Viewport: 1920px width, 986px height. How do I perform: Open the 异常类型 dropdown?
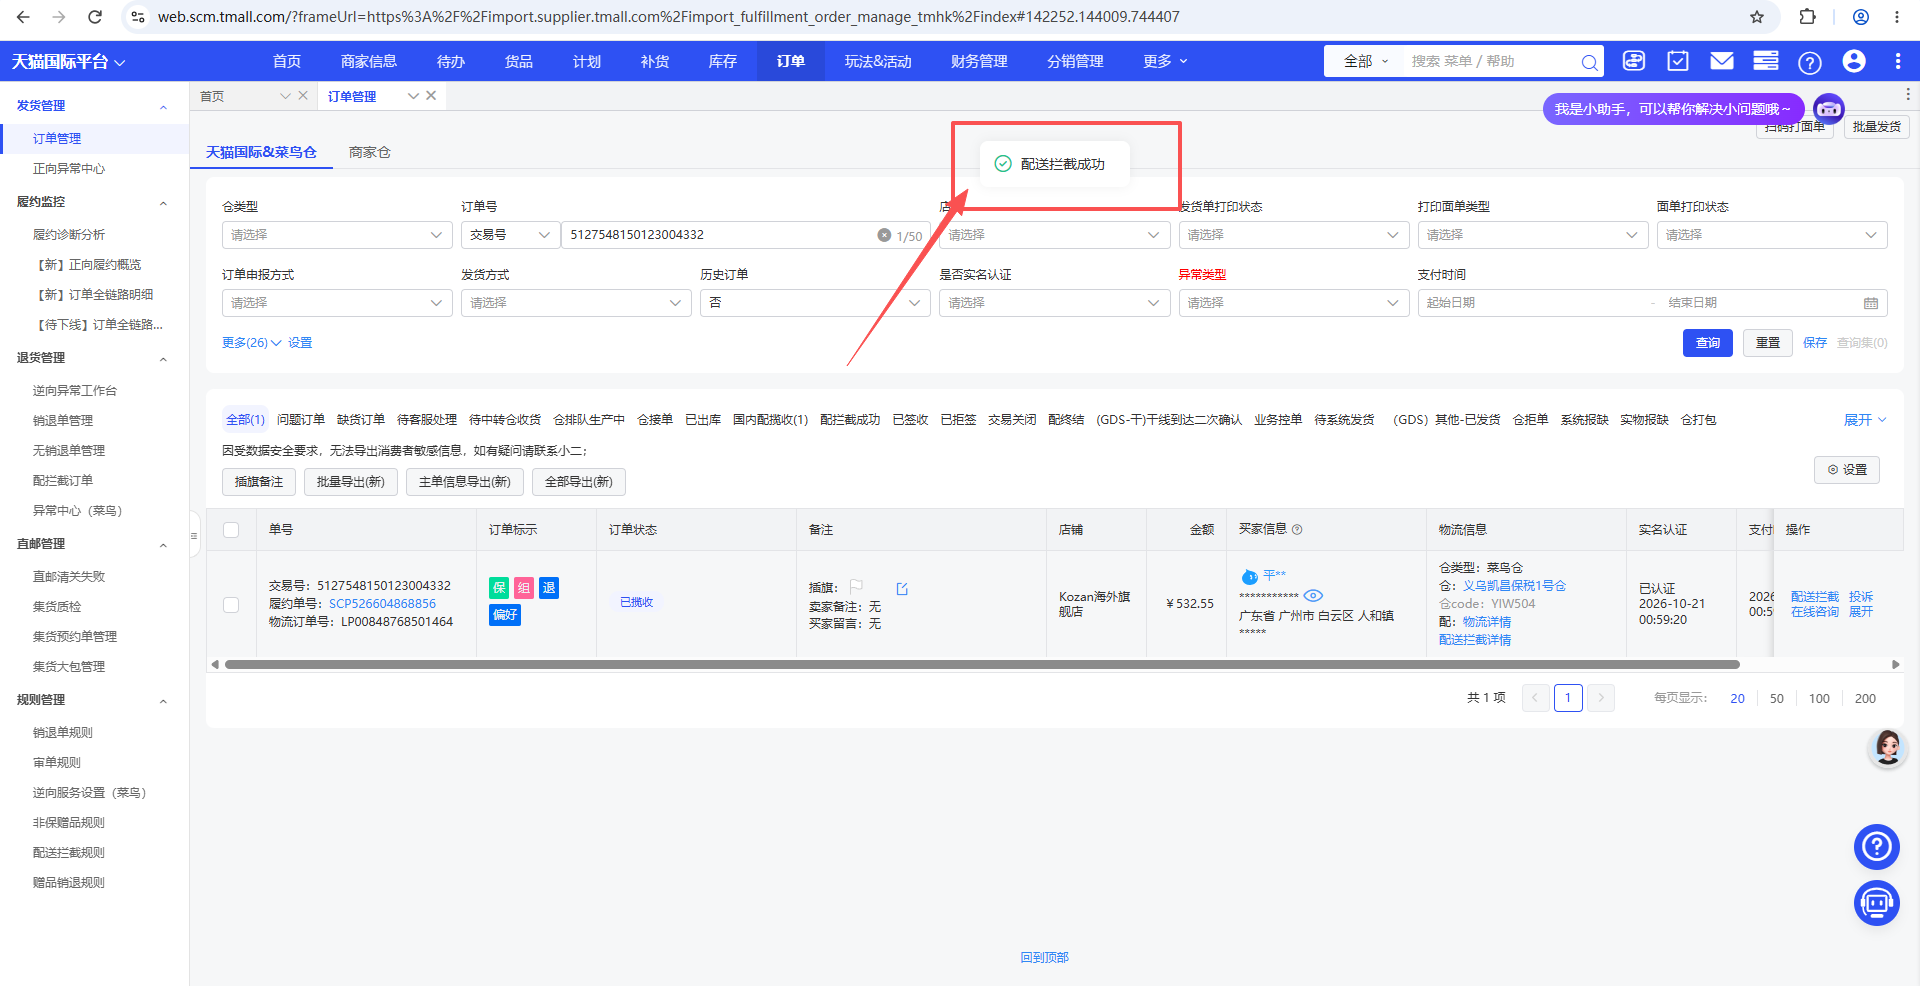(x=1294, y=303)
